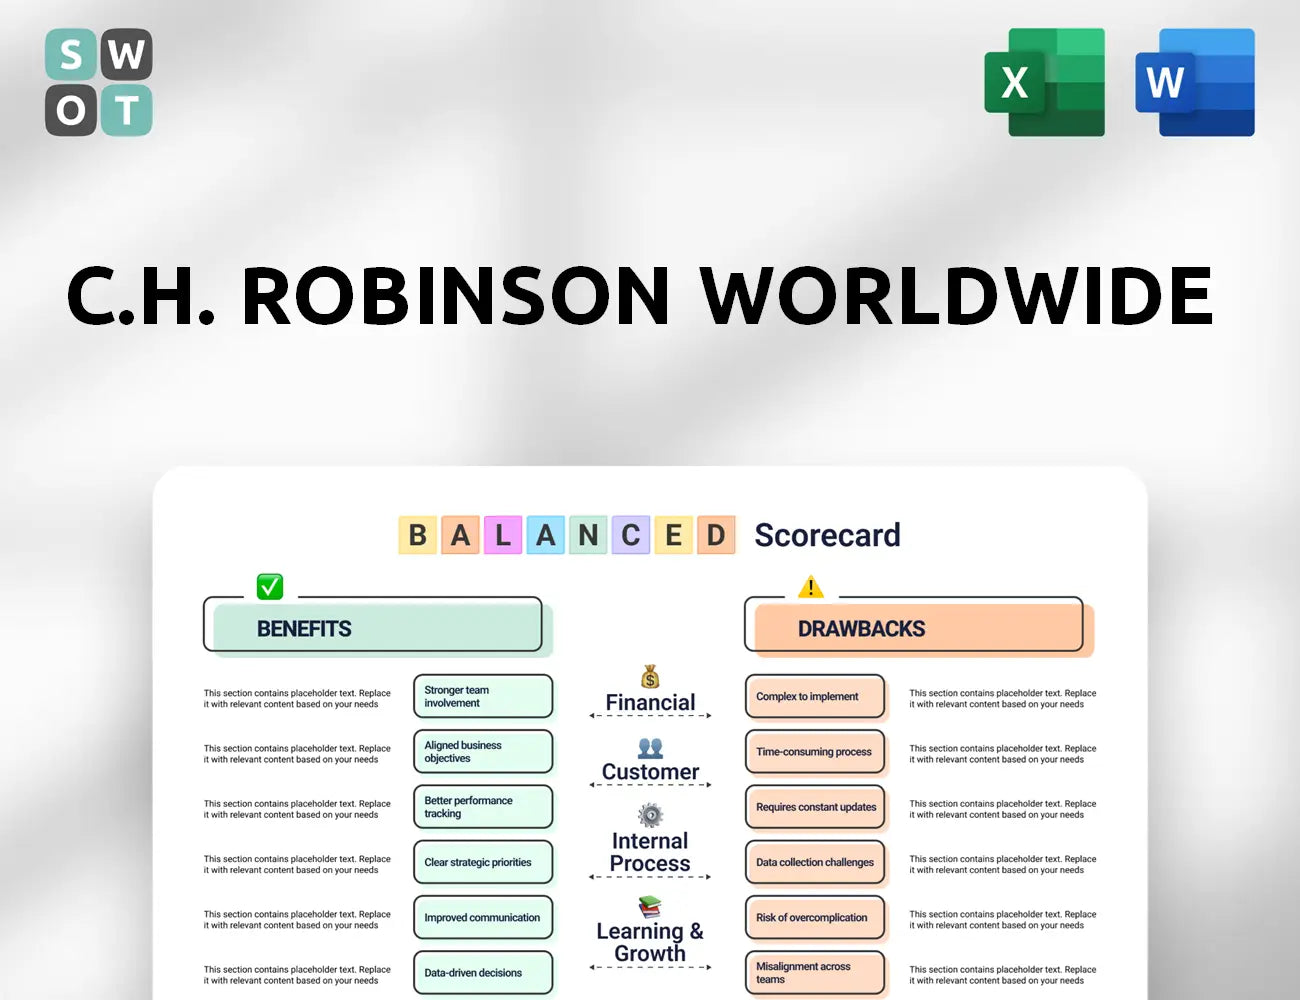Click placeholder text right of Requires constant updates
1300x1000 pixels.
pyautogui.click(x=1002, y=809)
